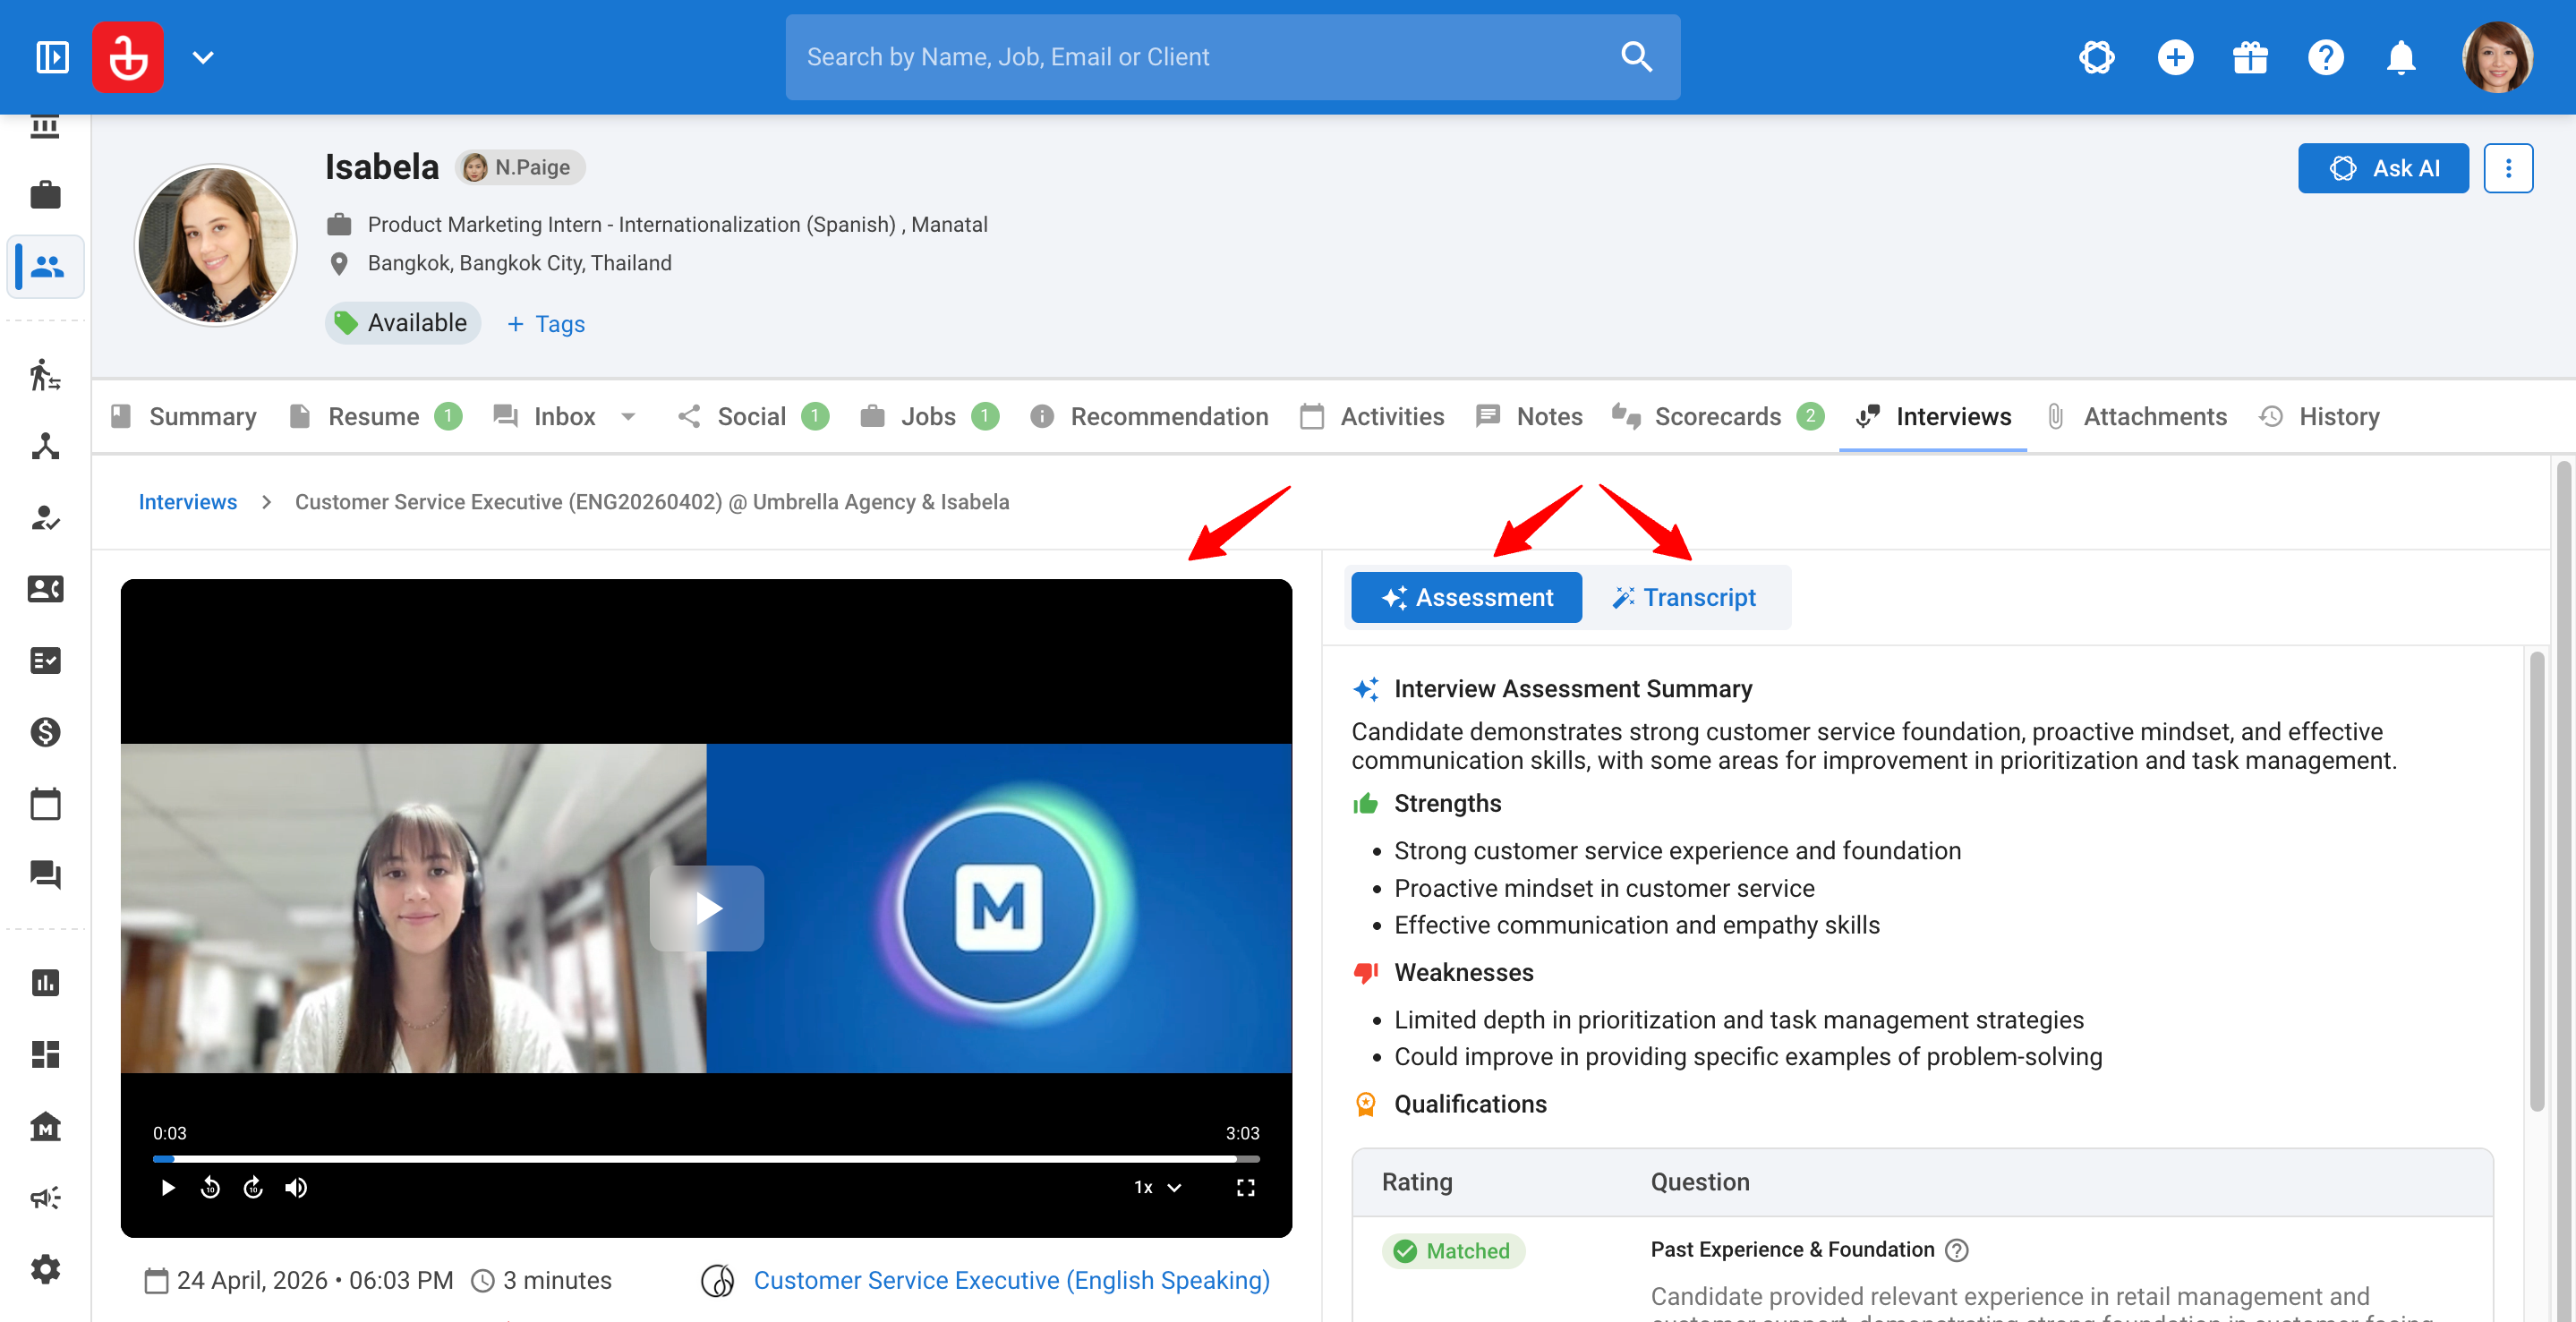Click the small play control in the player bar
The image size is (2576, 1322).
[x=168, y=1188]
